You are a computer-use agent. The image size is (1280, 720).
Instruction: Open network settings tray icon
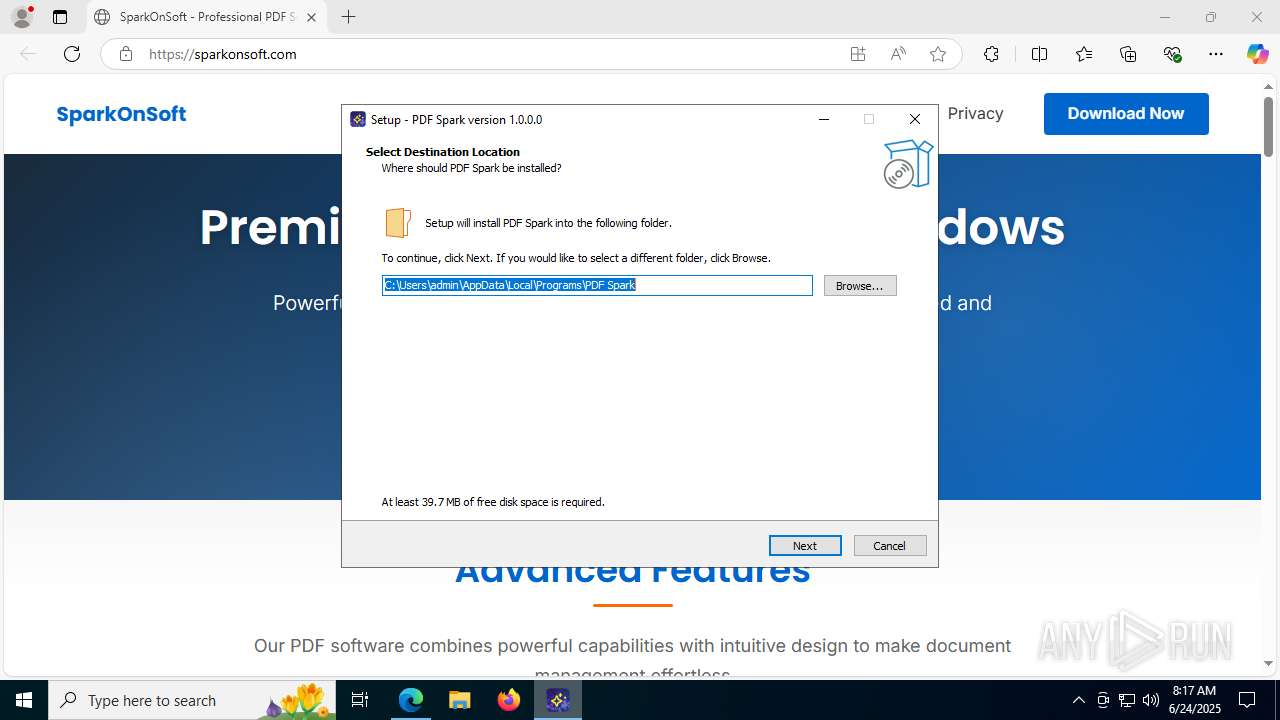coord(1127,700)
